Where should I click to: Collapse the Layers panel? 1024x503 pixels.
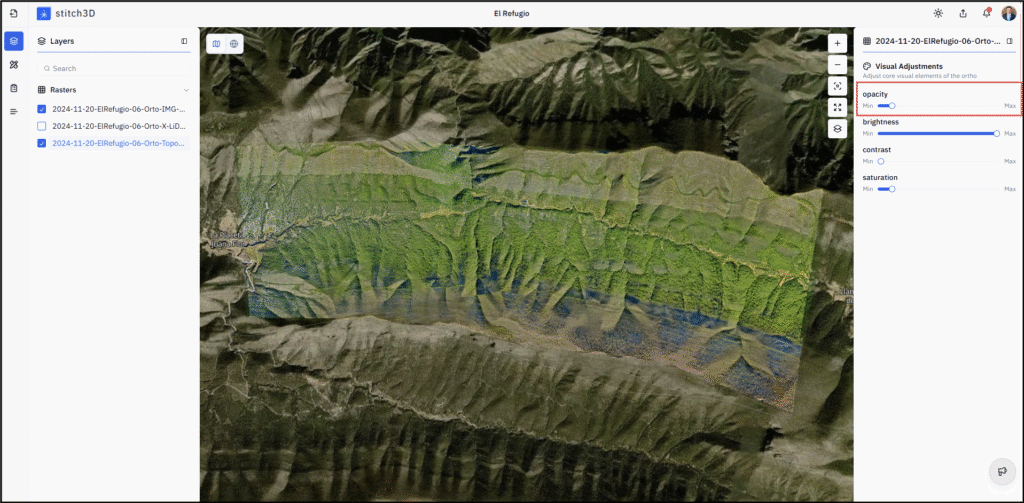(184, 41)
